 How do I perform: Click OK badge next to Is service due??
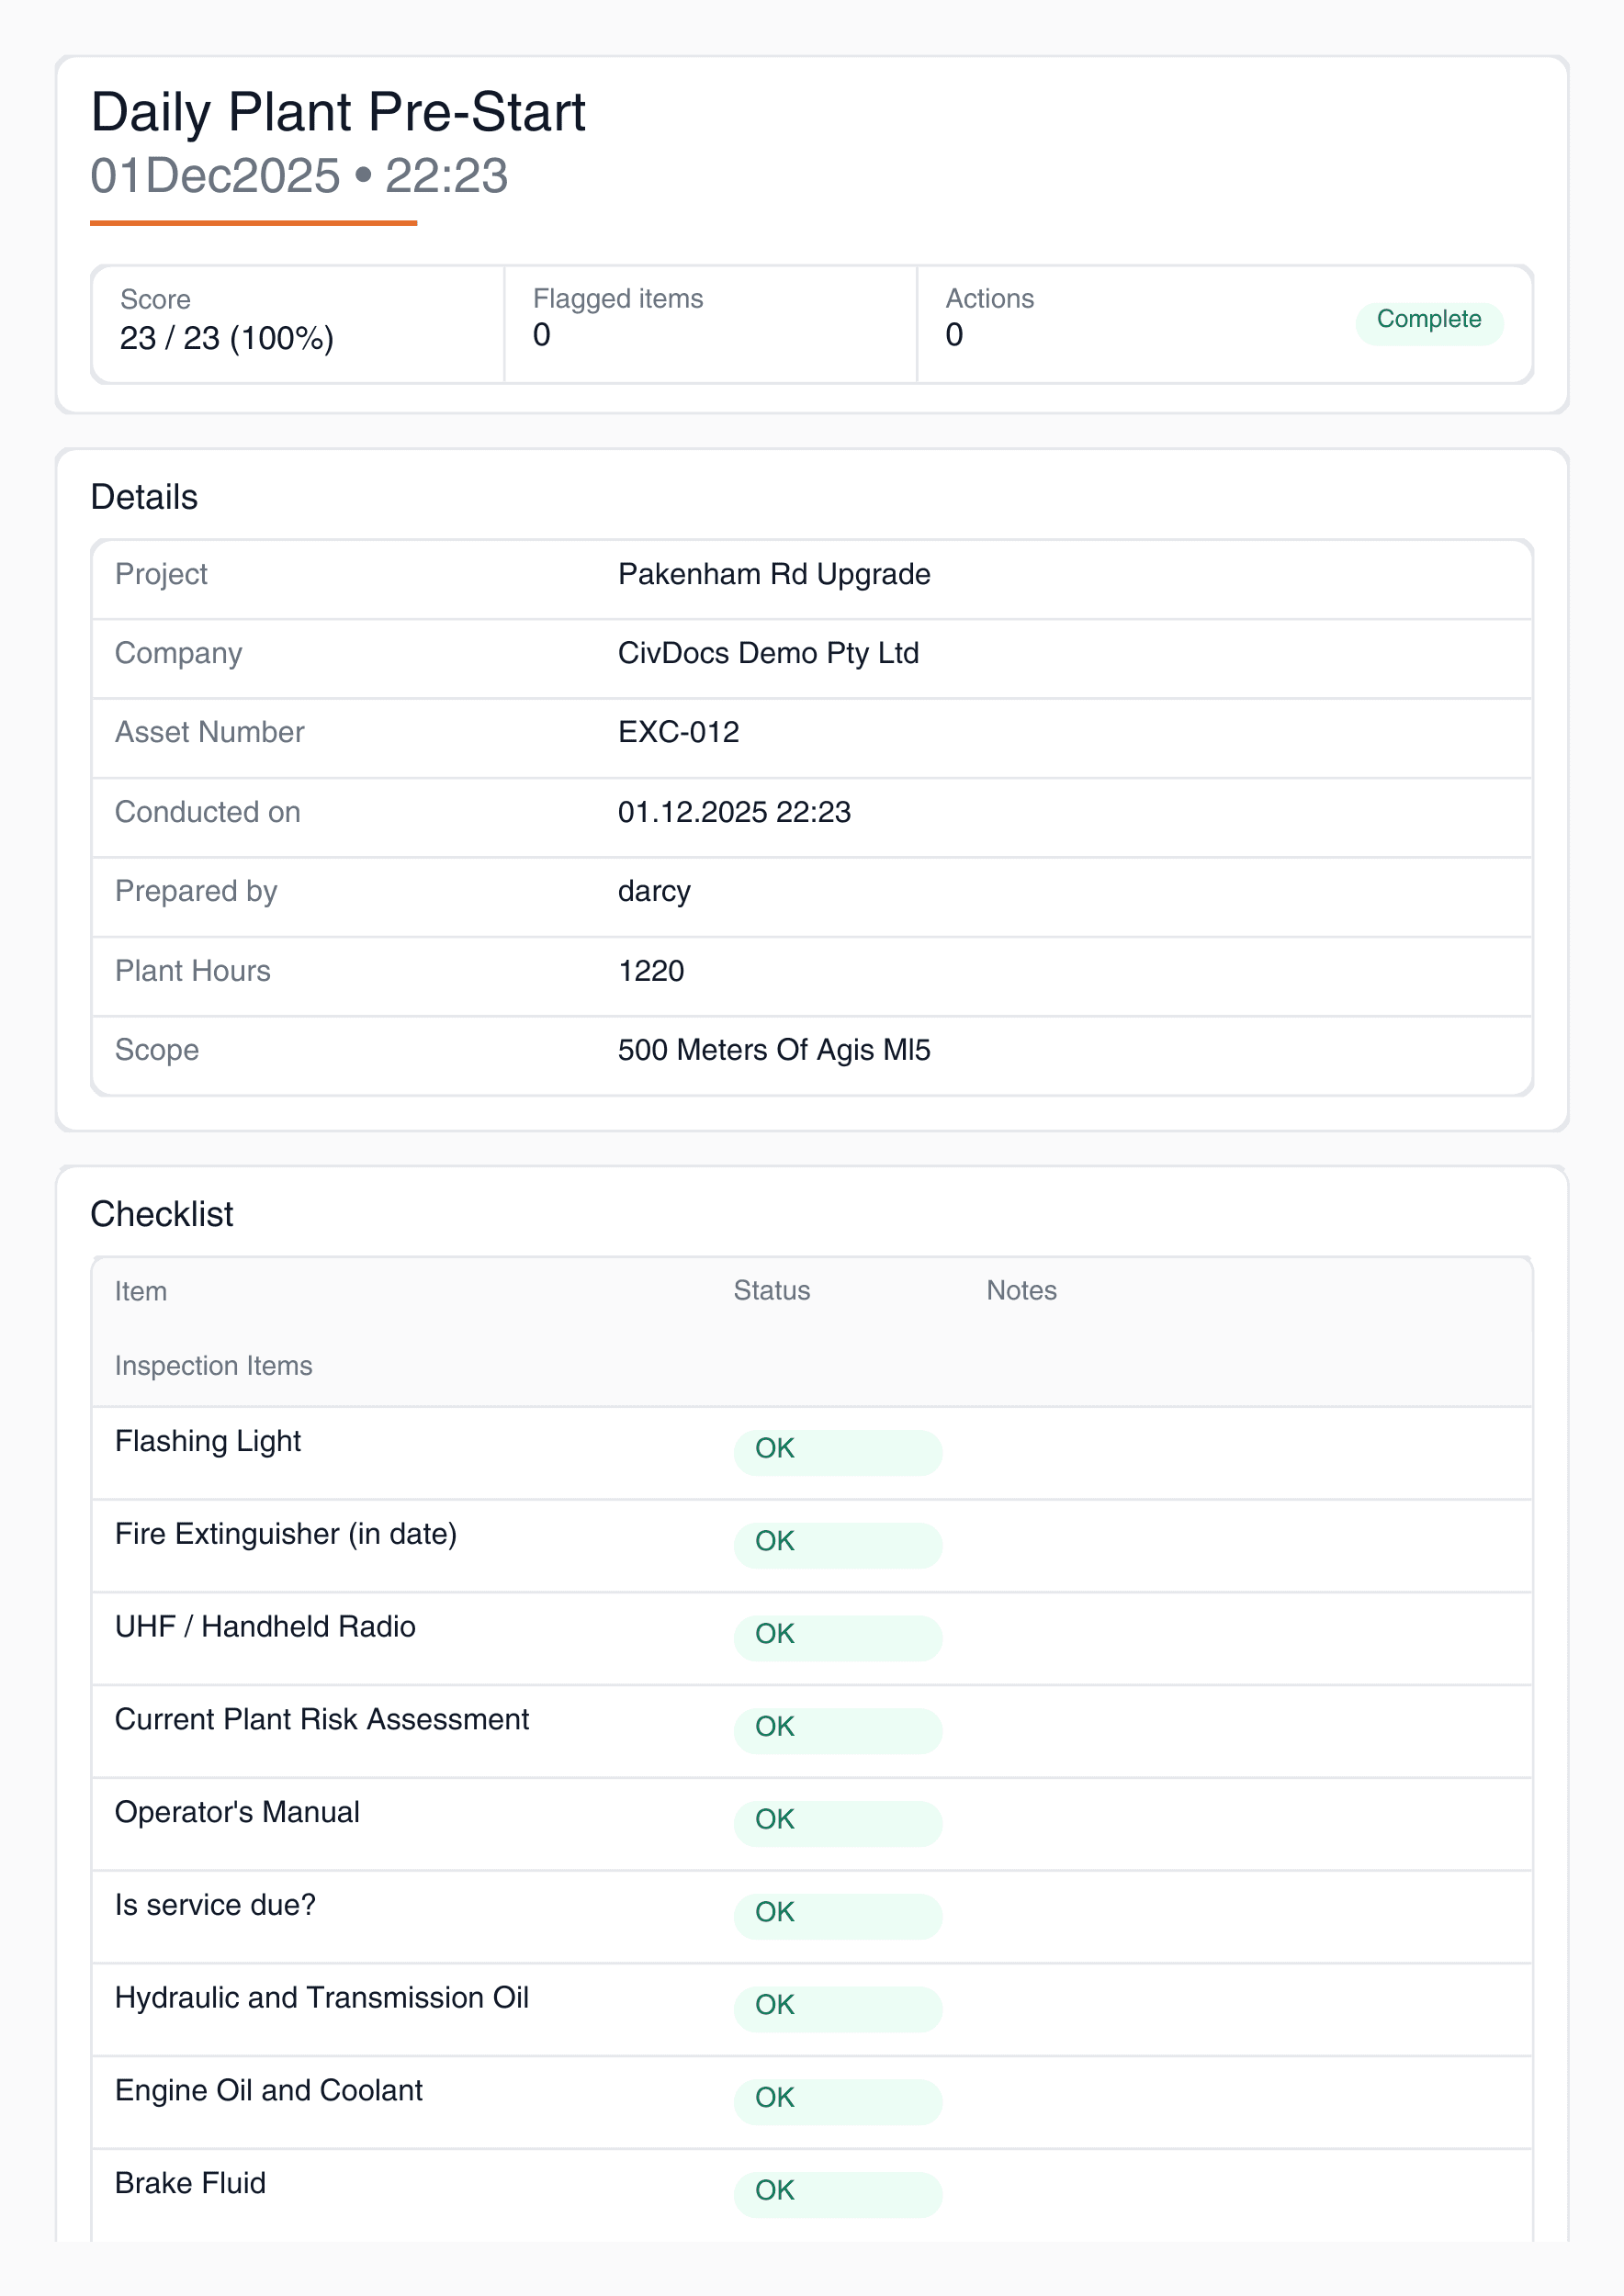pyautogui.click(x=837, y=1913)
